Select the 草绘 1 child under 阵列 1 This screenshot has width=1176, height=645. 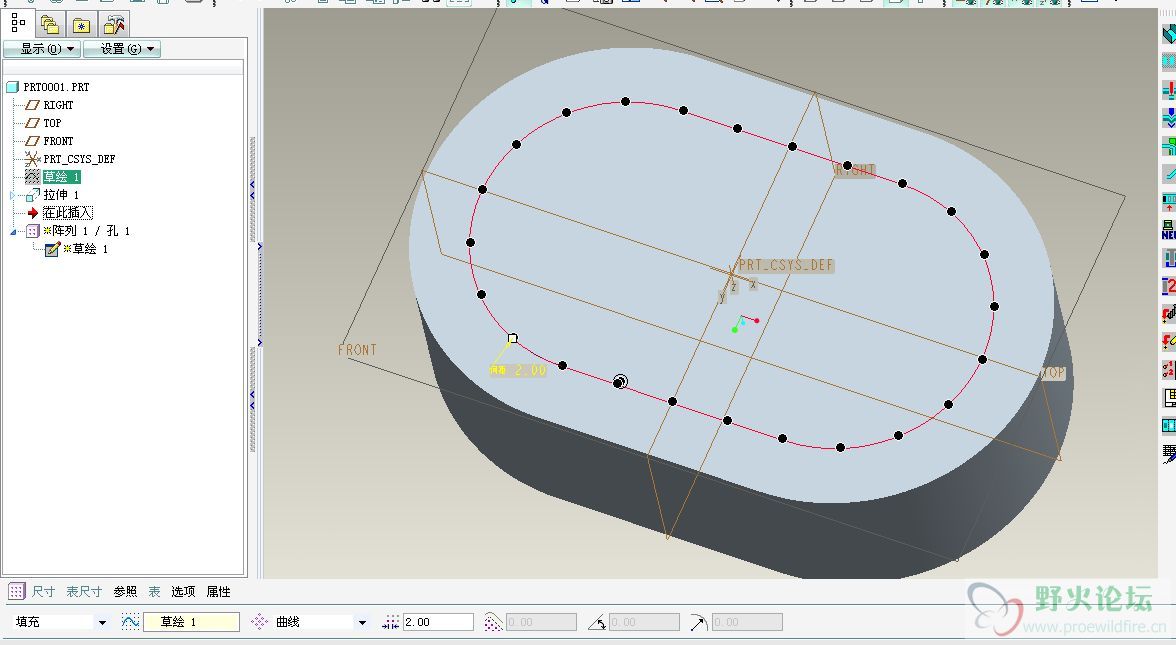coord(90,249)
